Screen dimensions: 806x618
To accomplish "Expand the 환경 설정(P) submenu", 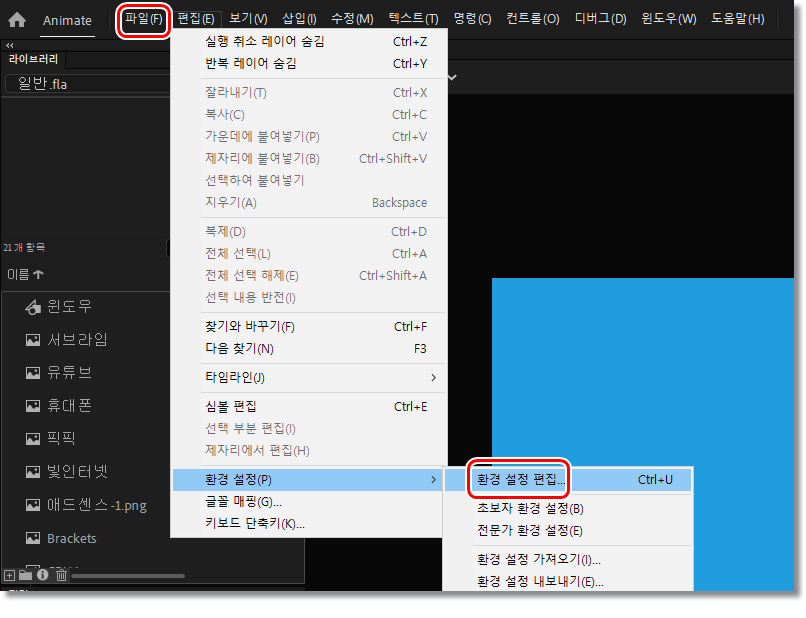I will (x=308, y=480).
